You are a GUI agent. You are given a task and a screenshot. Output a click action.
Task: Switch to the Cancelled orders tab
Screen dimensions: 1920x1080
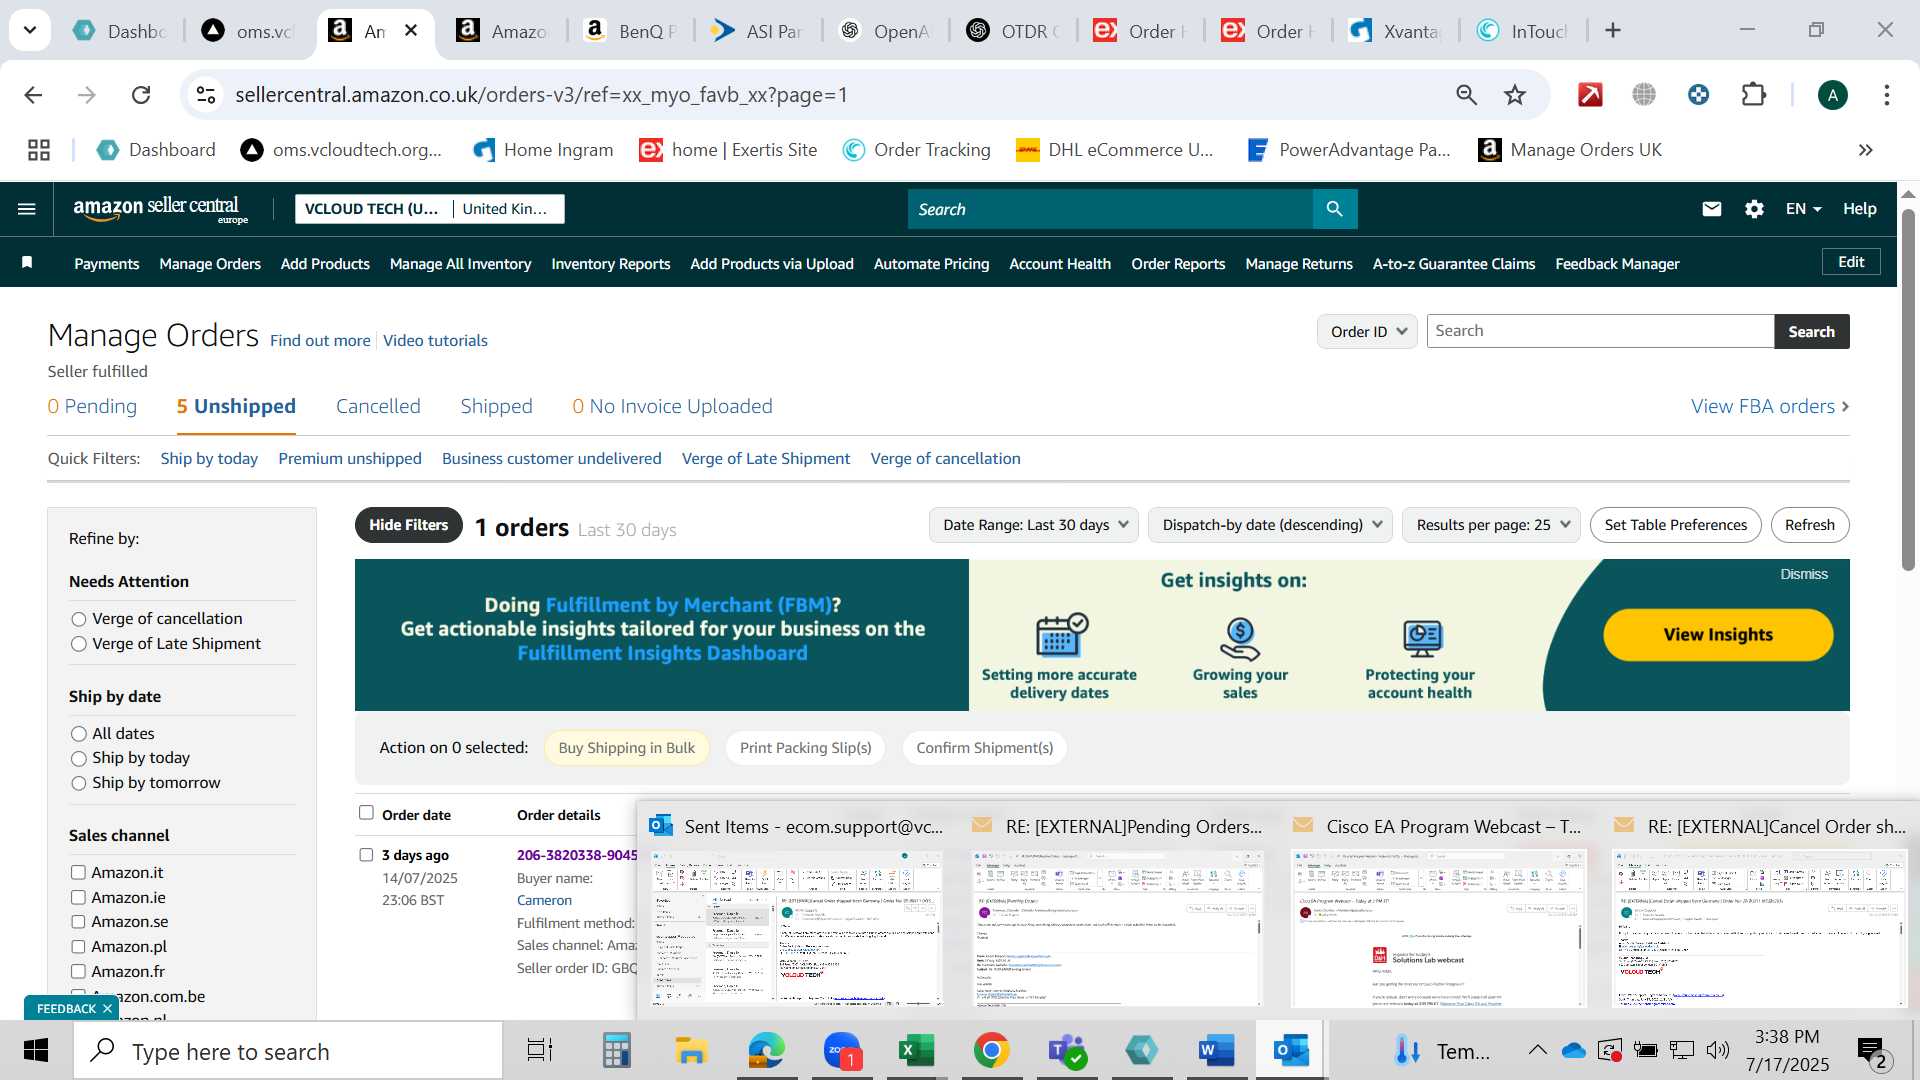[378, 407]
